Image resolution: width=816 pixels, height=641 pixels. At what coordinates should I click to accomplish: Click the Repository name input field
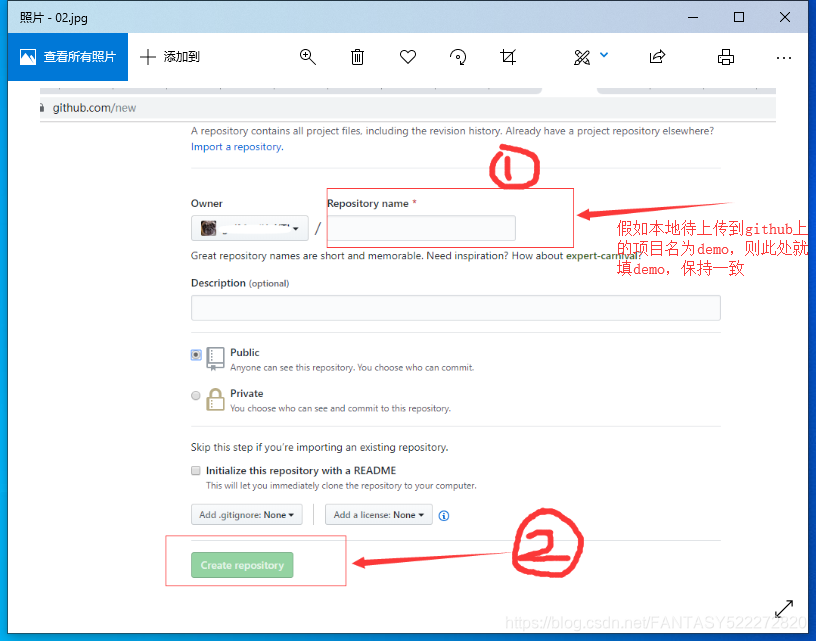422,228
